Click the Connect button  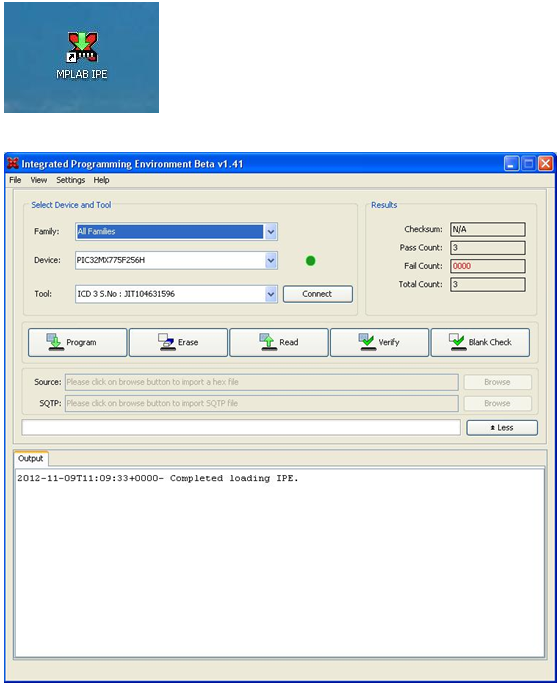[x=318, y=294]
